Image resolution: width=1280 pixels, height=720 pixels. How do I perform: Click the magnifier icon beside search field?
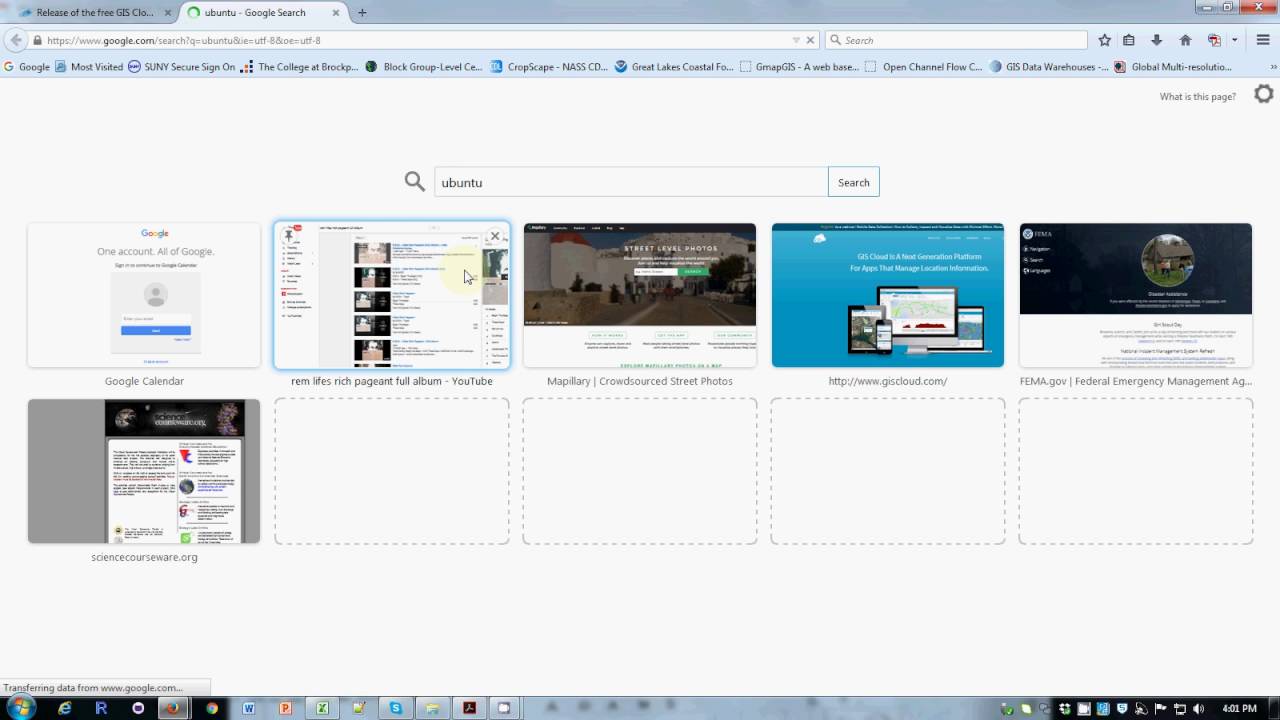pyautogui.click(x=415, y=181)
